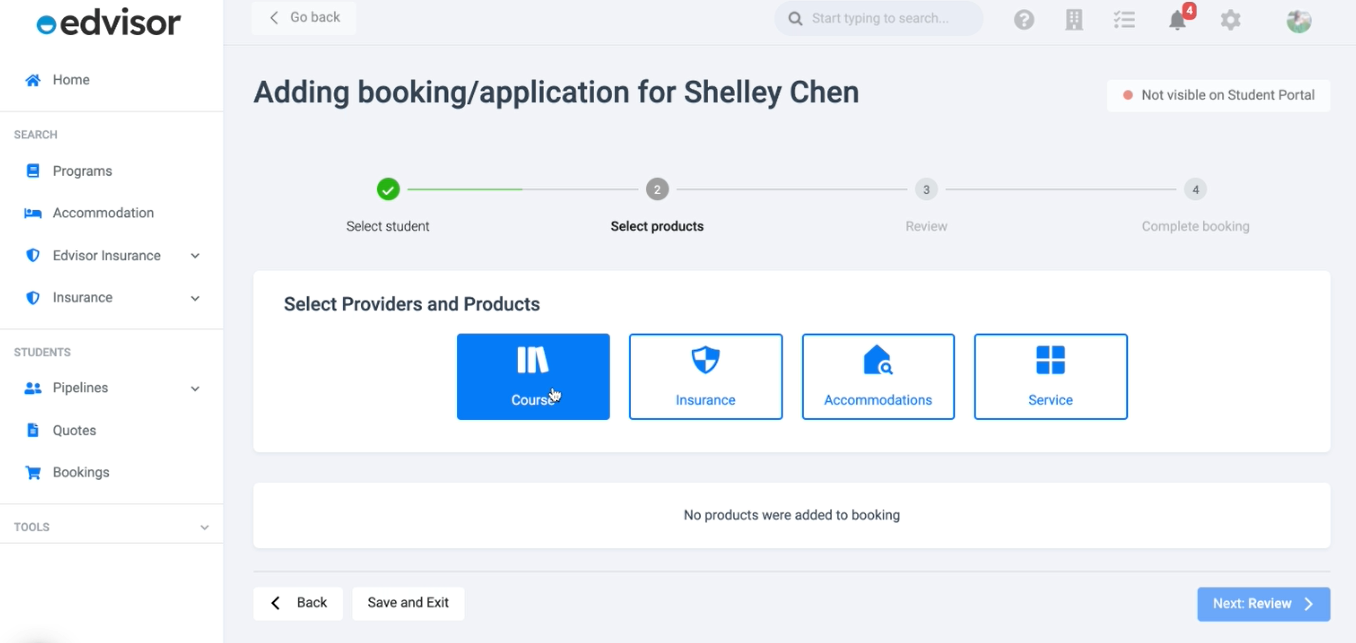This screenshot has height=643, width=1356.
Task: Click the No products were added message
Action: point(792,515)
